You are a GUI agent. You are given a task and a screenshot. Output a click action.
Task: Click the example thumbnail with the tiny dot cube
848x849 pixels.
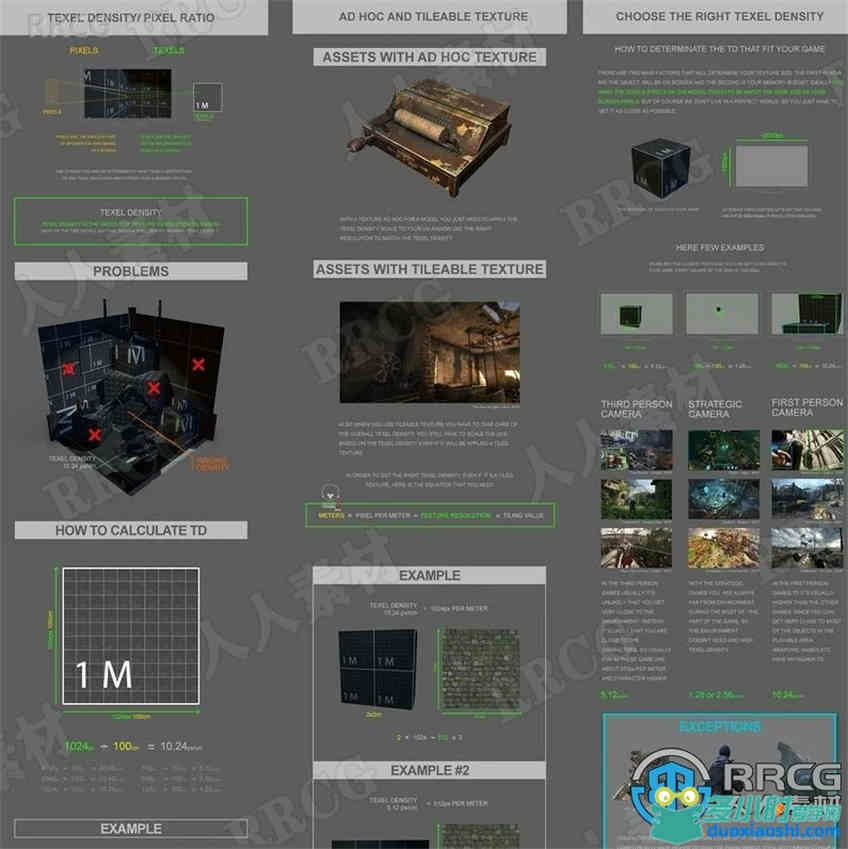pos(722,314)
